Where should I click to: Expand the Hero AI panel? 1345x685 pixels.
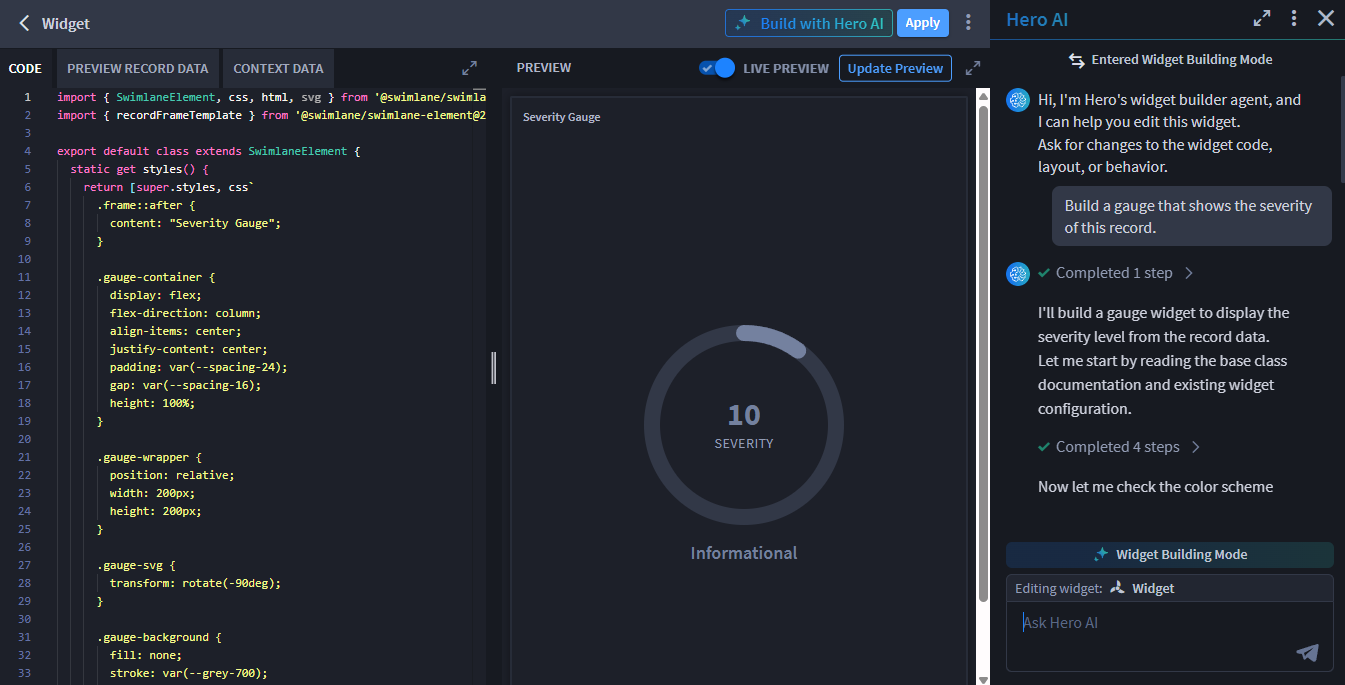tap(1262, 18)
